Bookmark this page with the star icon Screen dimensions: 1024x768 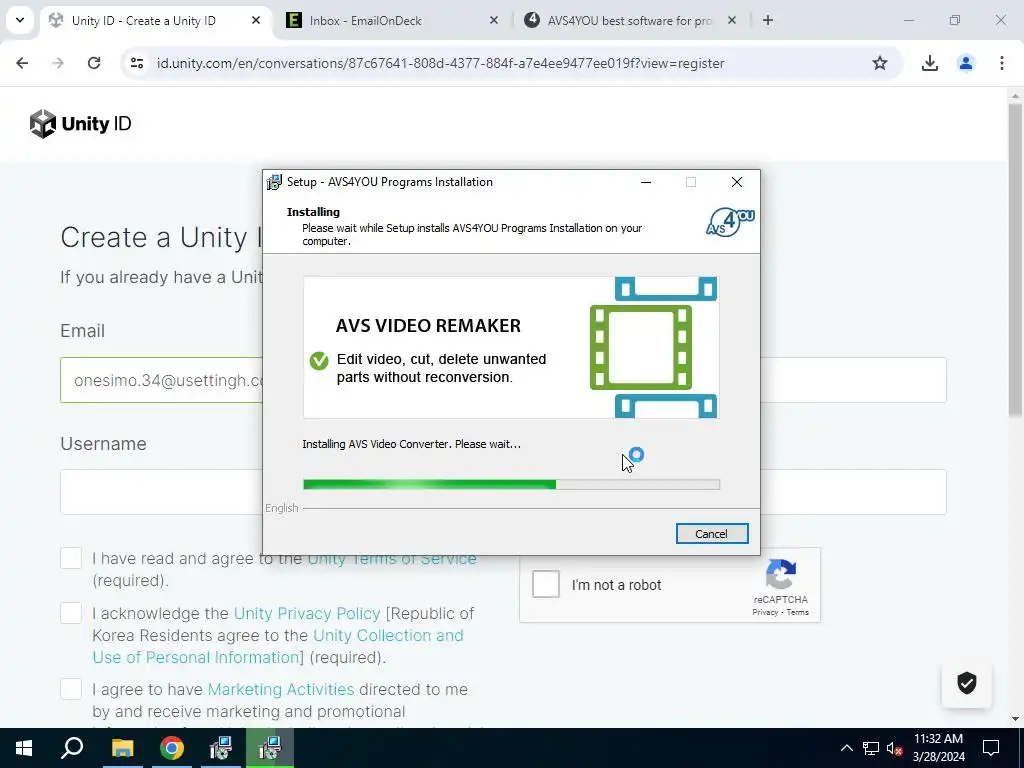pos(880,63)
